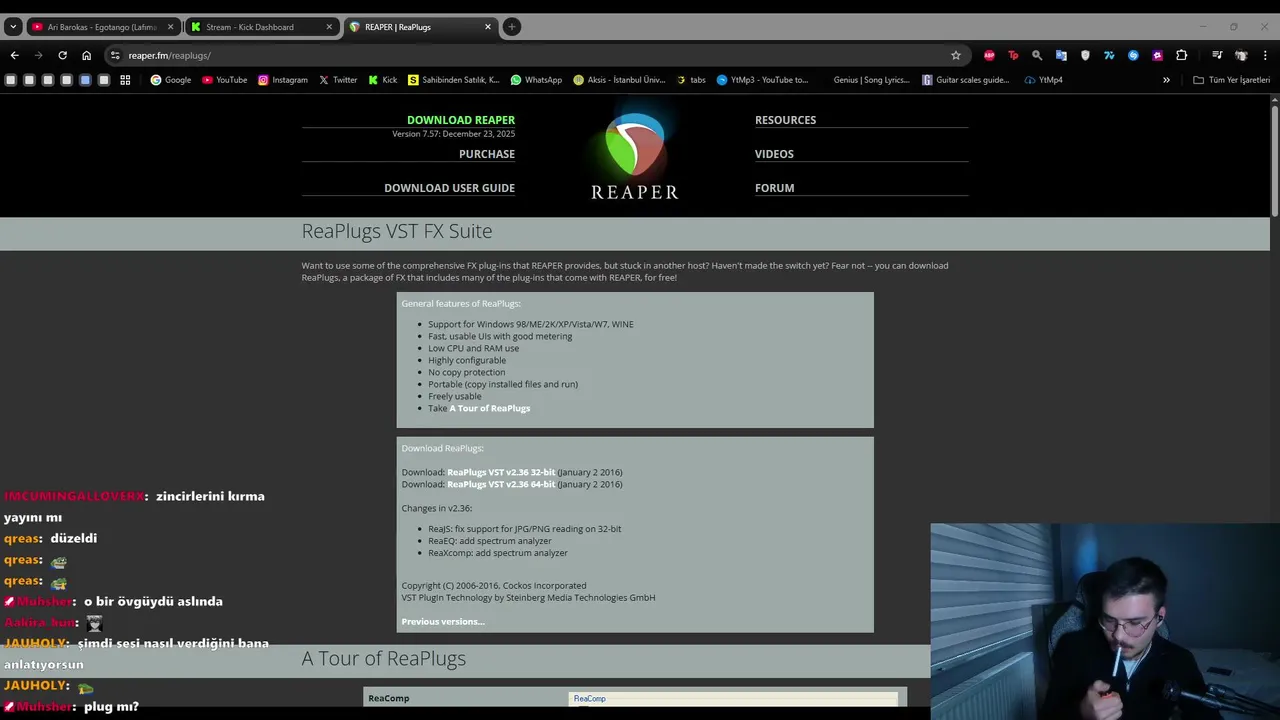
Task: Open the tabs bookmark
Action: coord(691,80)
